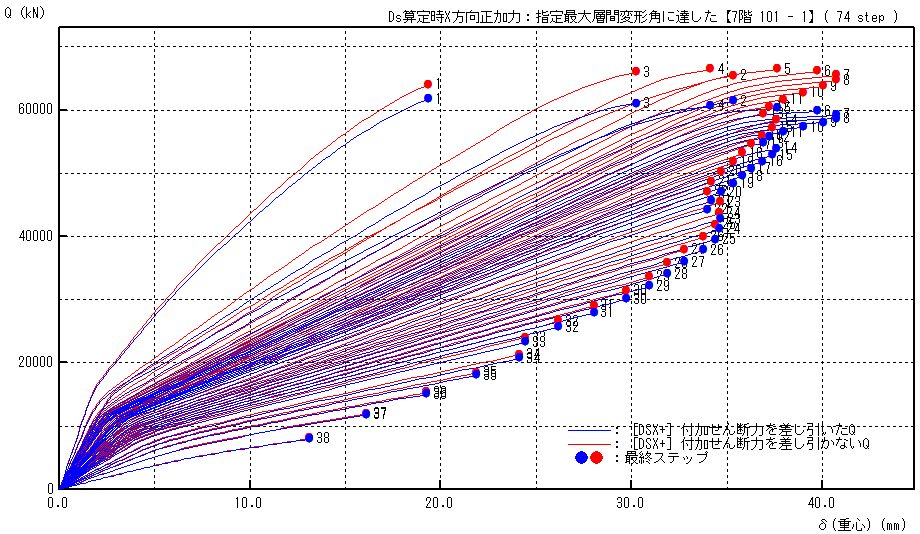Click the 20000 y-axis tick label
This screenshot has height=534, width=920.
[x=35, y=362]
